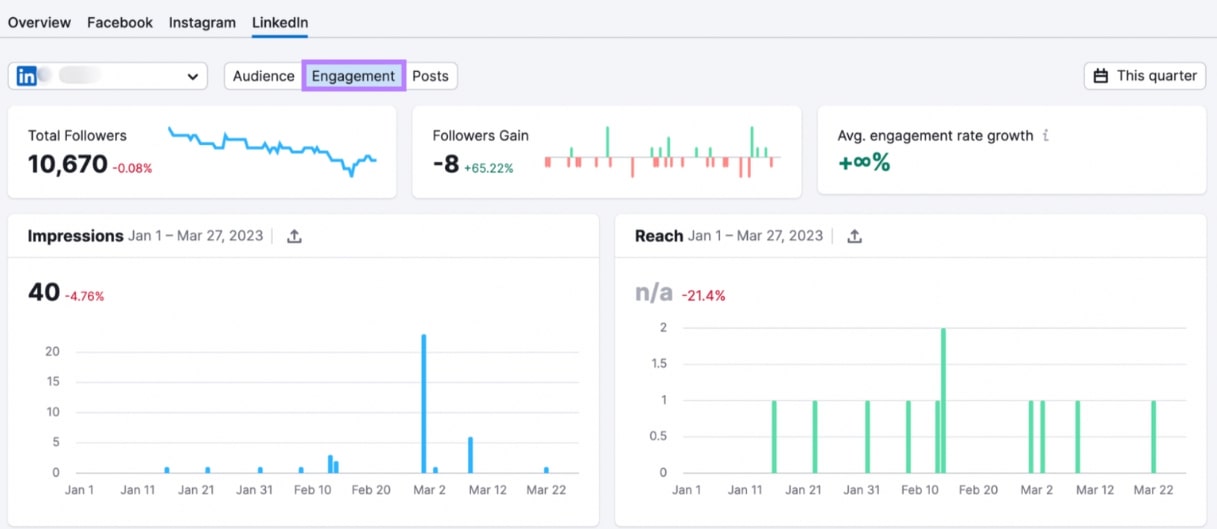
Task: Click the 10,670 total followers value
Action: coord(67,164)
